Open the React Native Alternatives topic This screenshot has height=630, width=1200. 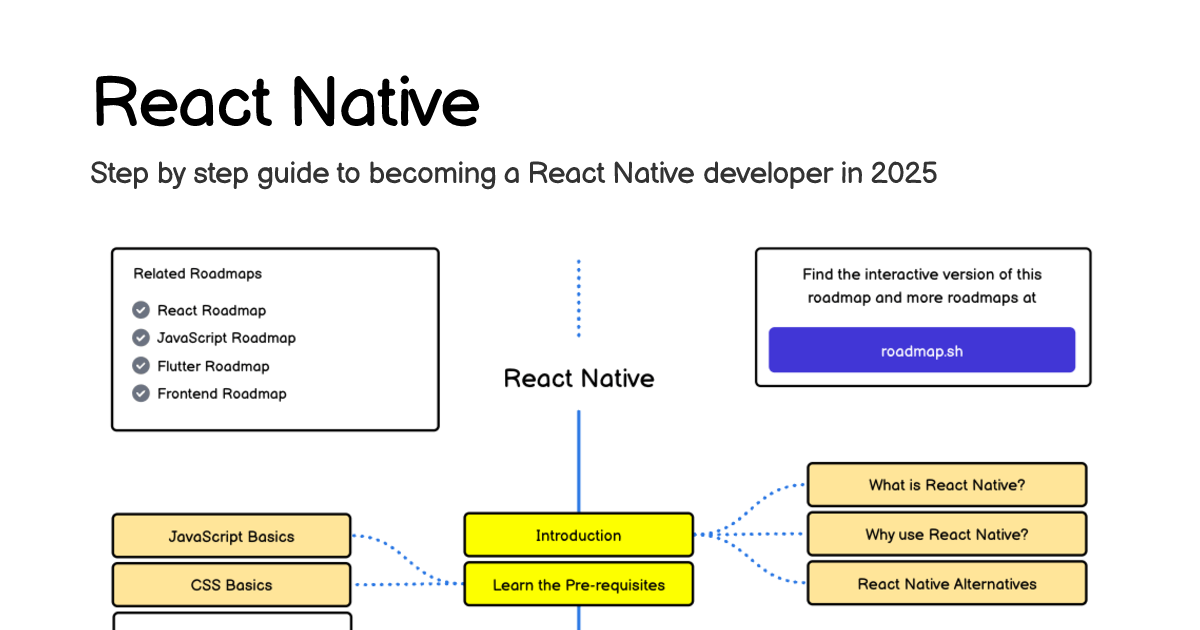pyautogui.click(x=946, y=584)
